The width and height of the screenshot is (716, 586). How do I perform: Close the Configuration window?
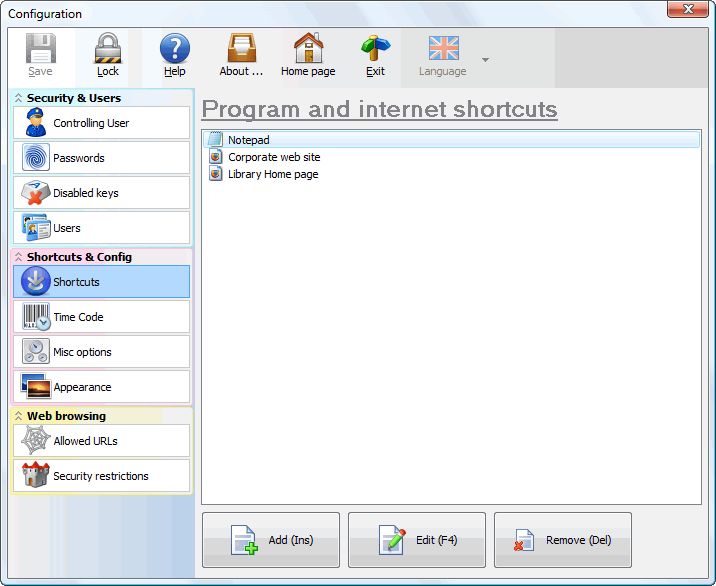688,9
